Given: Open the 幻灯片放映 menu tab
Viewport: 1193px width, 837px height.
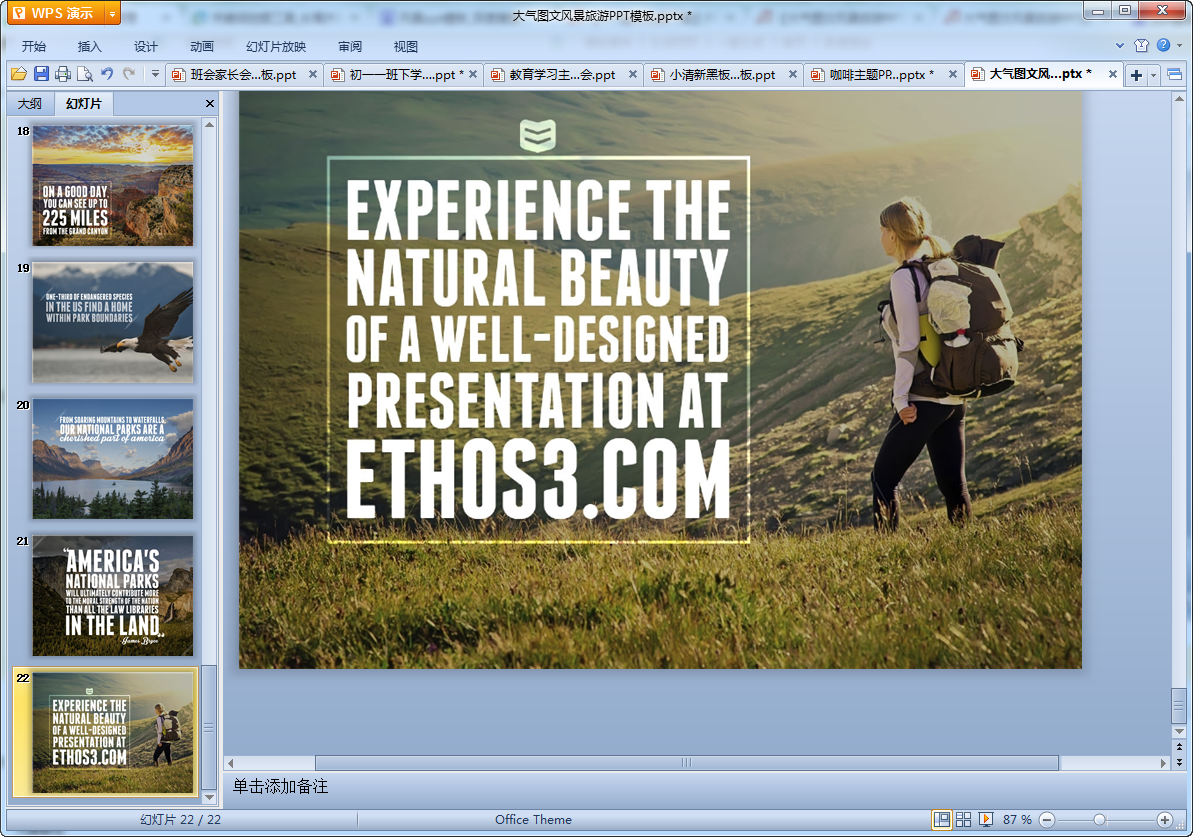Looking at the screenshot, I should [x=275, y=46].
